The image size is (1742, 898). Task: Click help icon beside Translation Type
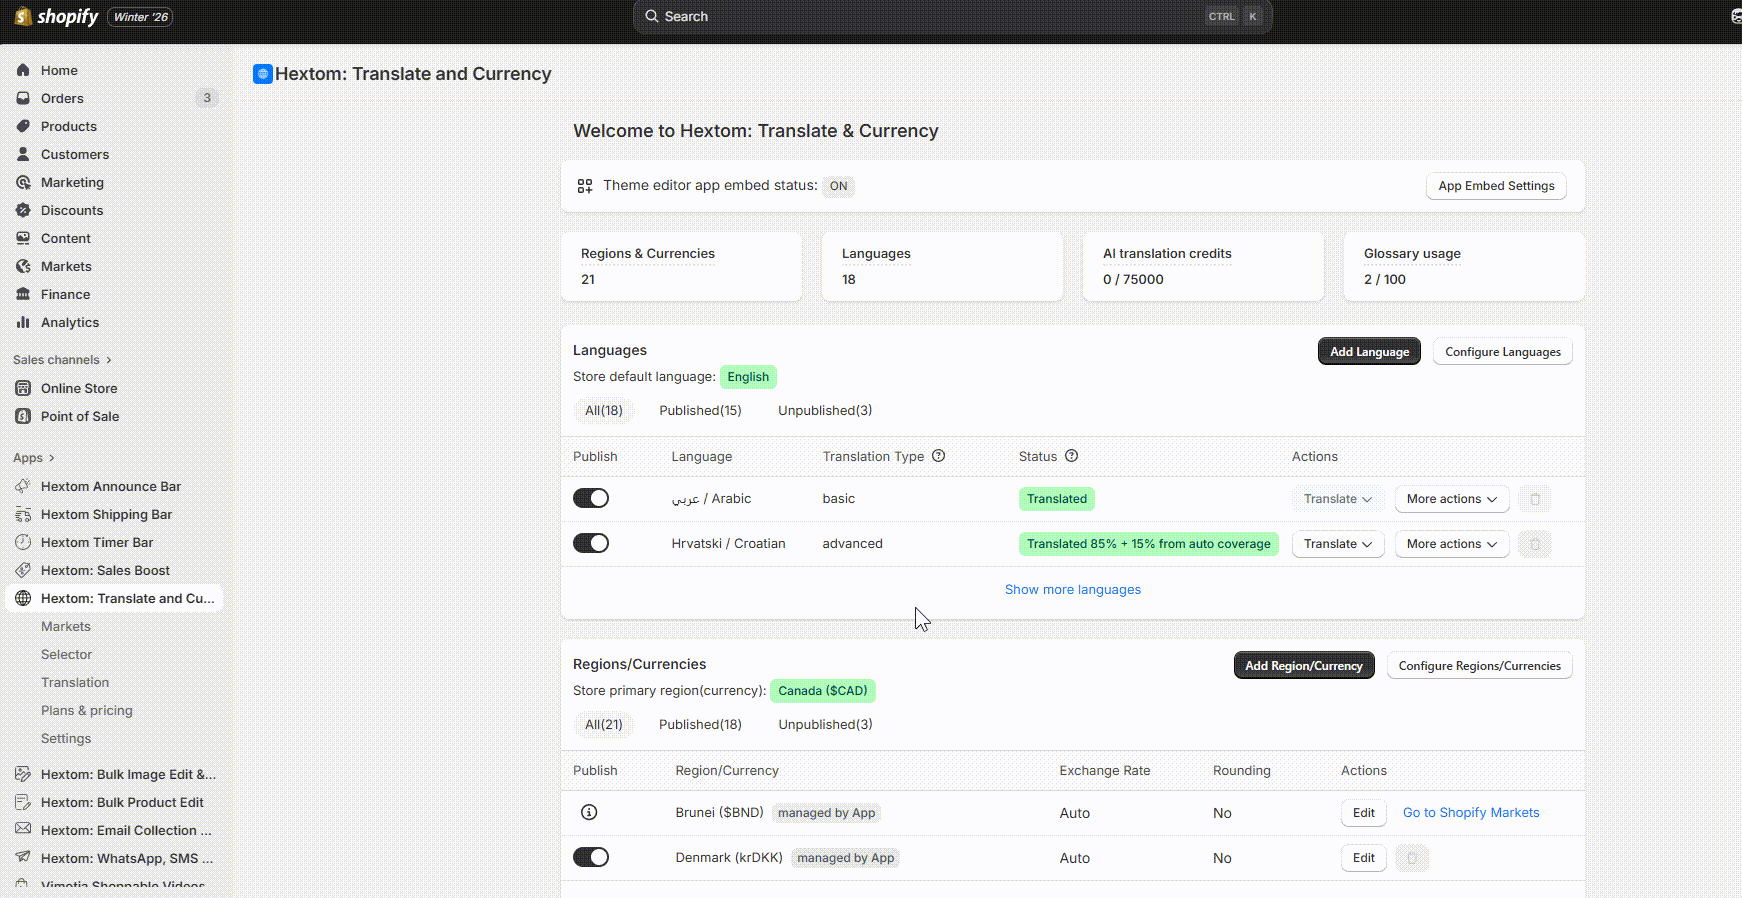[x=938, y=456]
